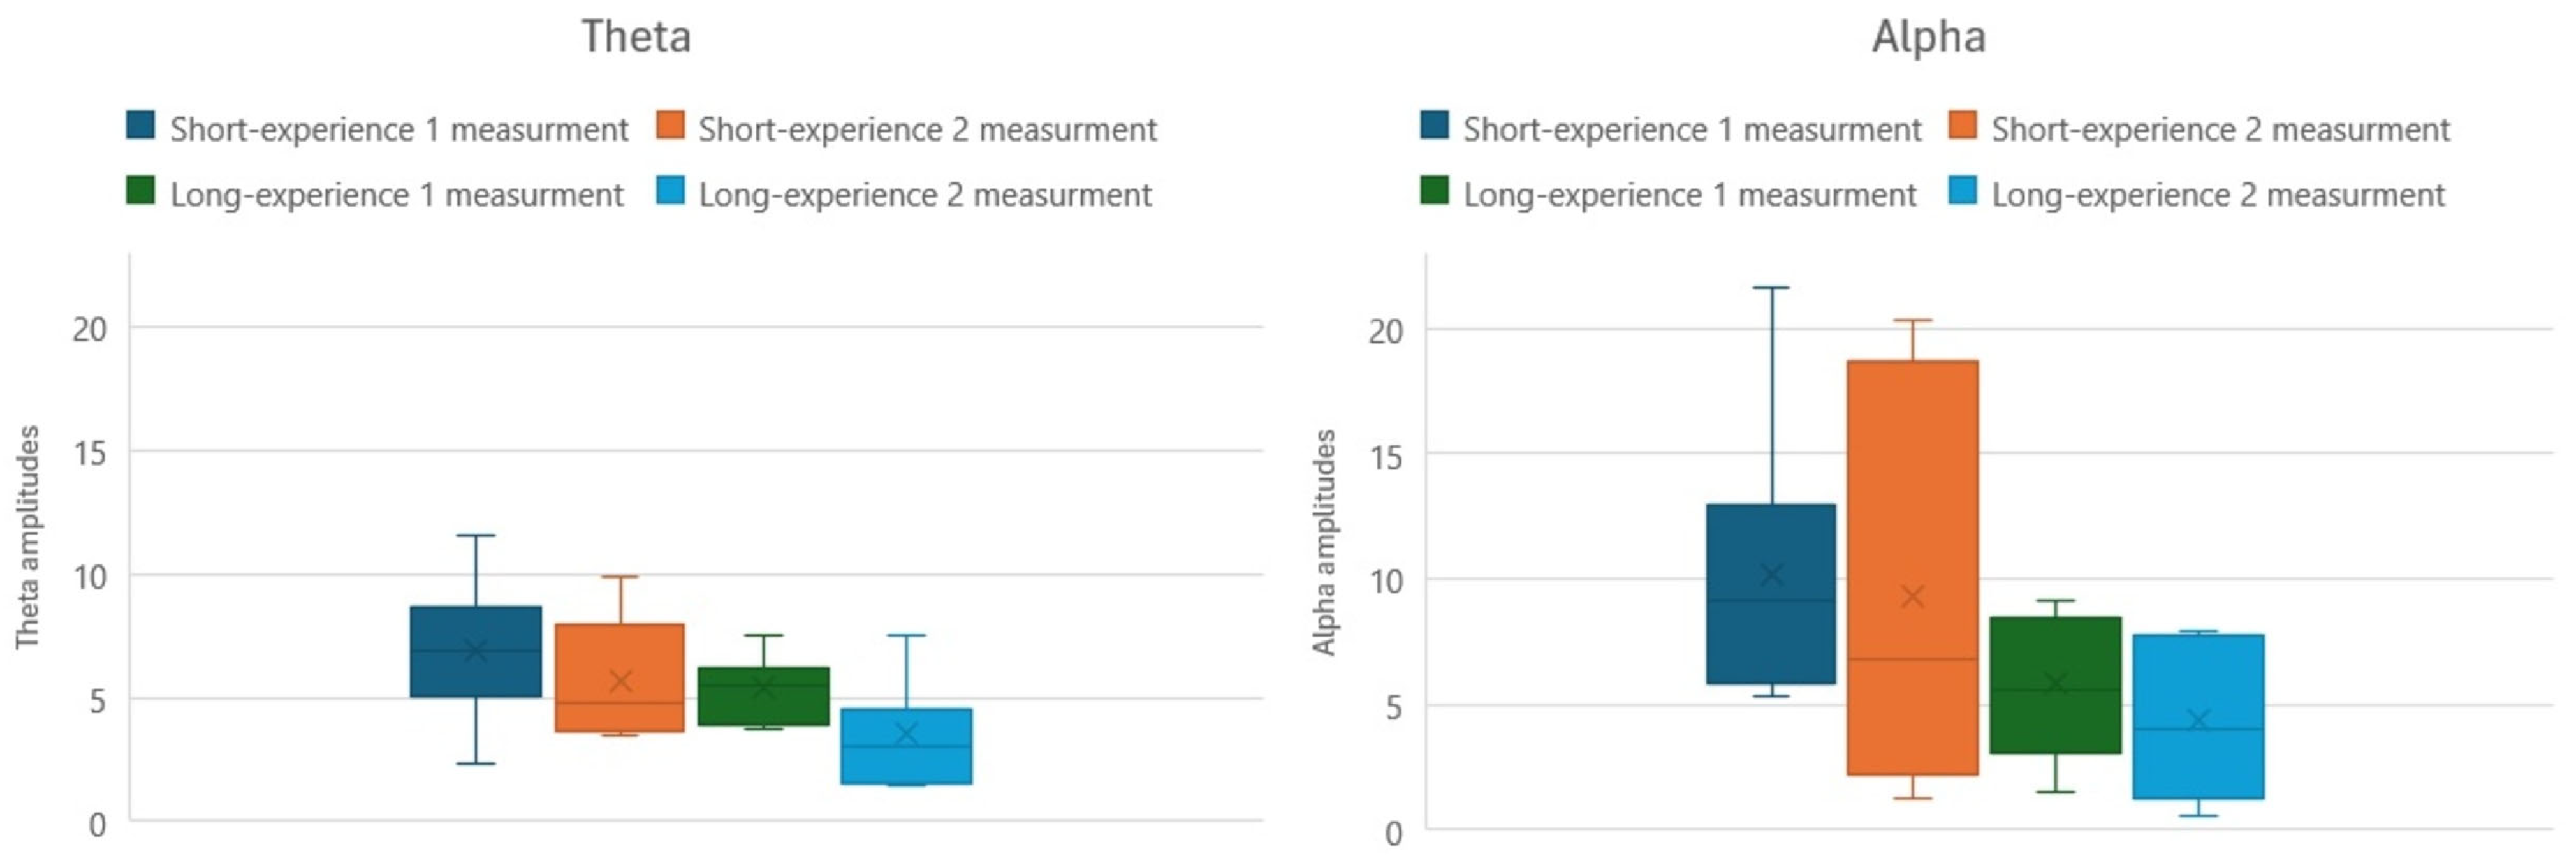Screen dimensions: 2576x863
Task: Click 'Long-experience 2 measurment' legend label in Theta chart
Action: (x=925, y=195)
